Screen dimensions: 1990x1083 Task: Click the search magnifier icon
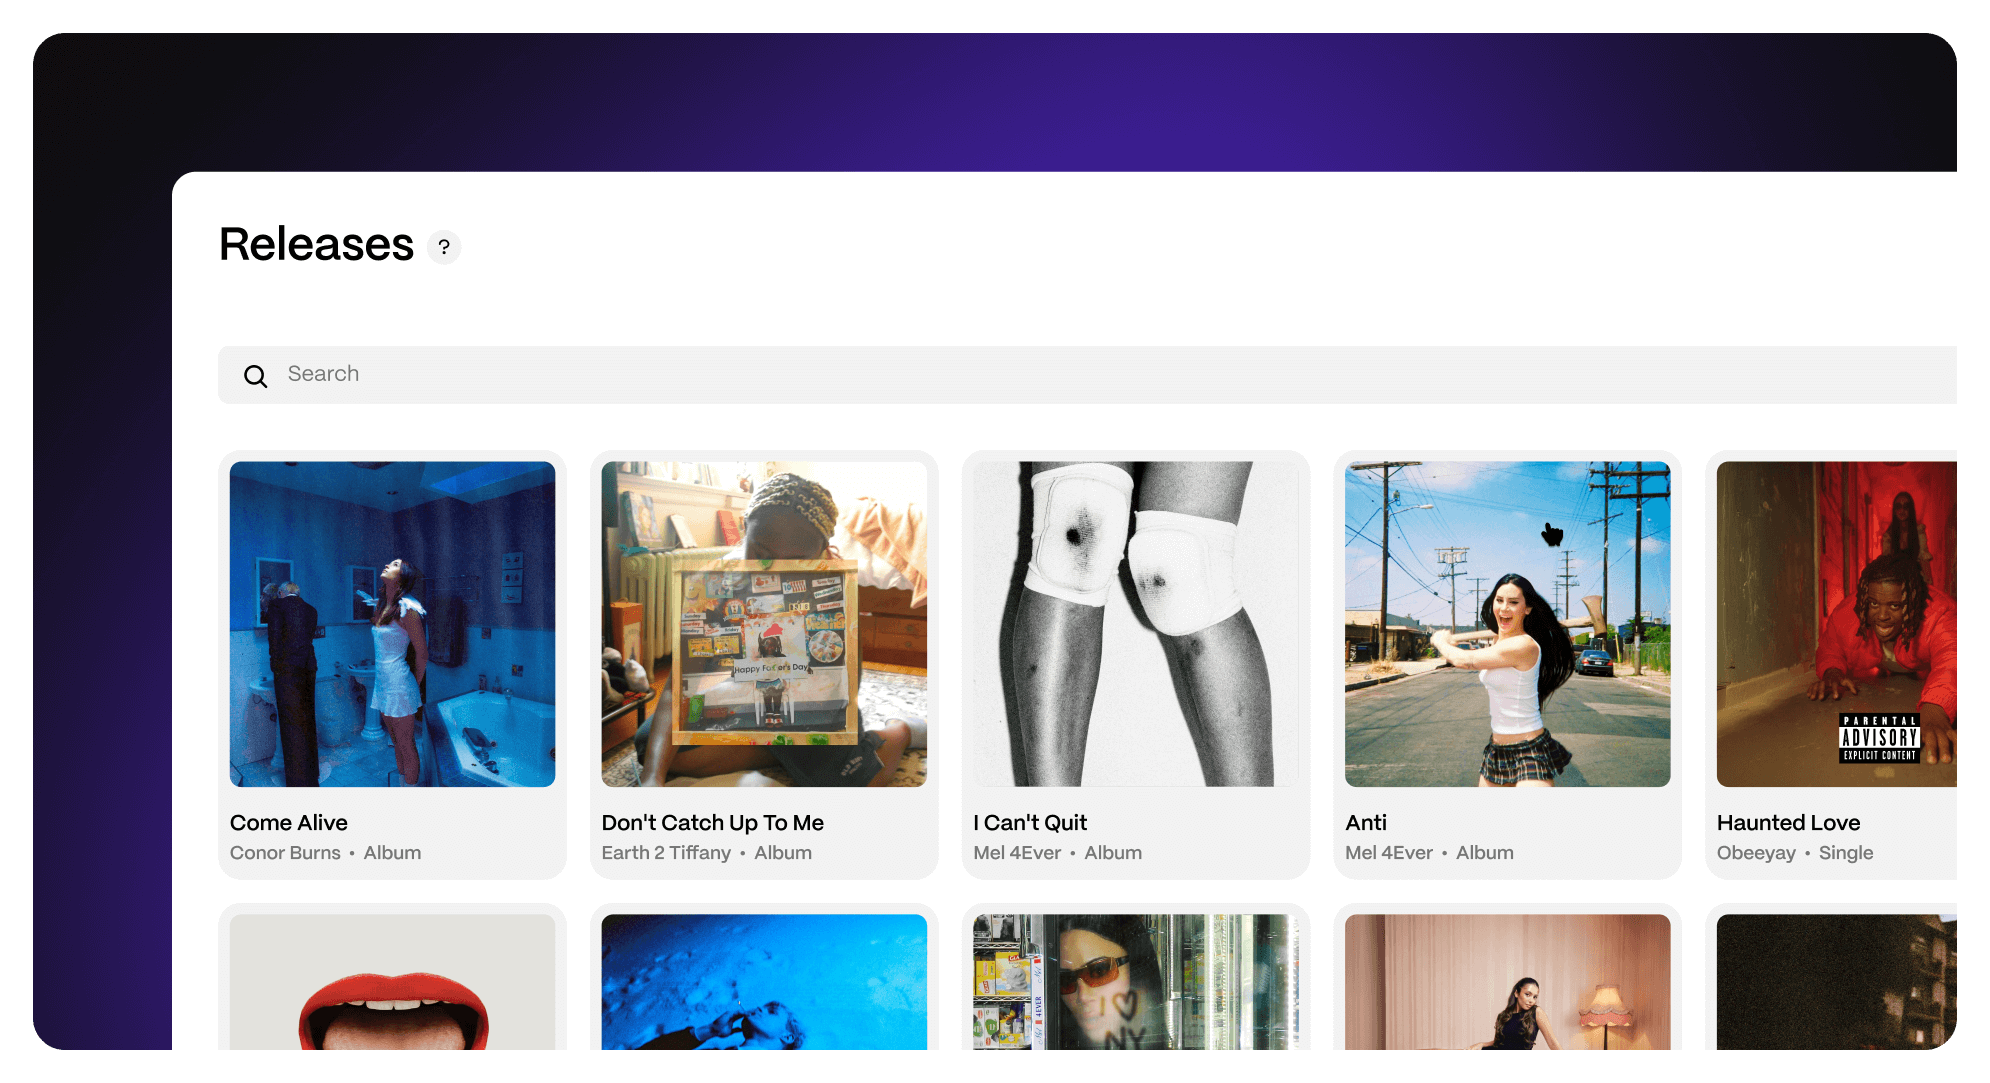point(256,376)
